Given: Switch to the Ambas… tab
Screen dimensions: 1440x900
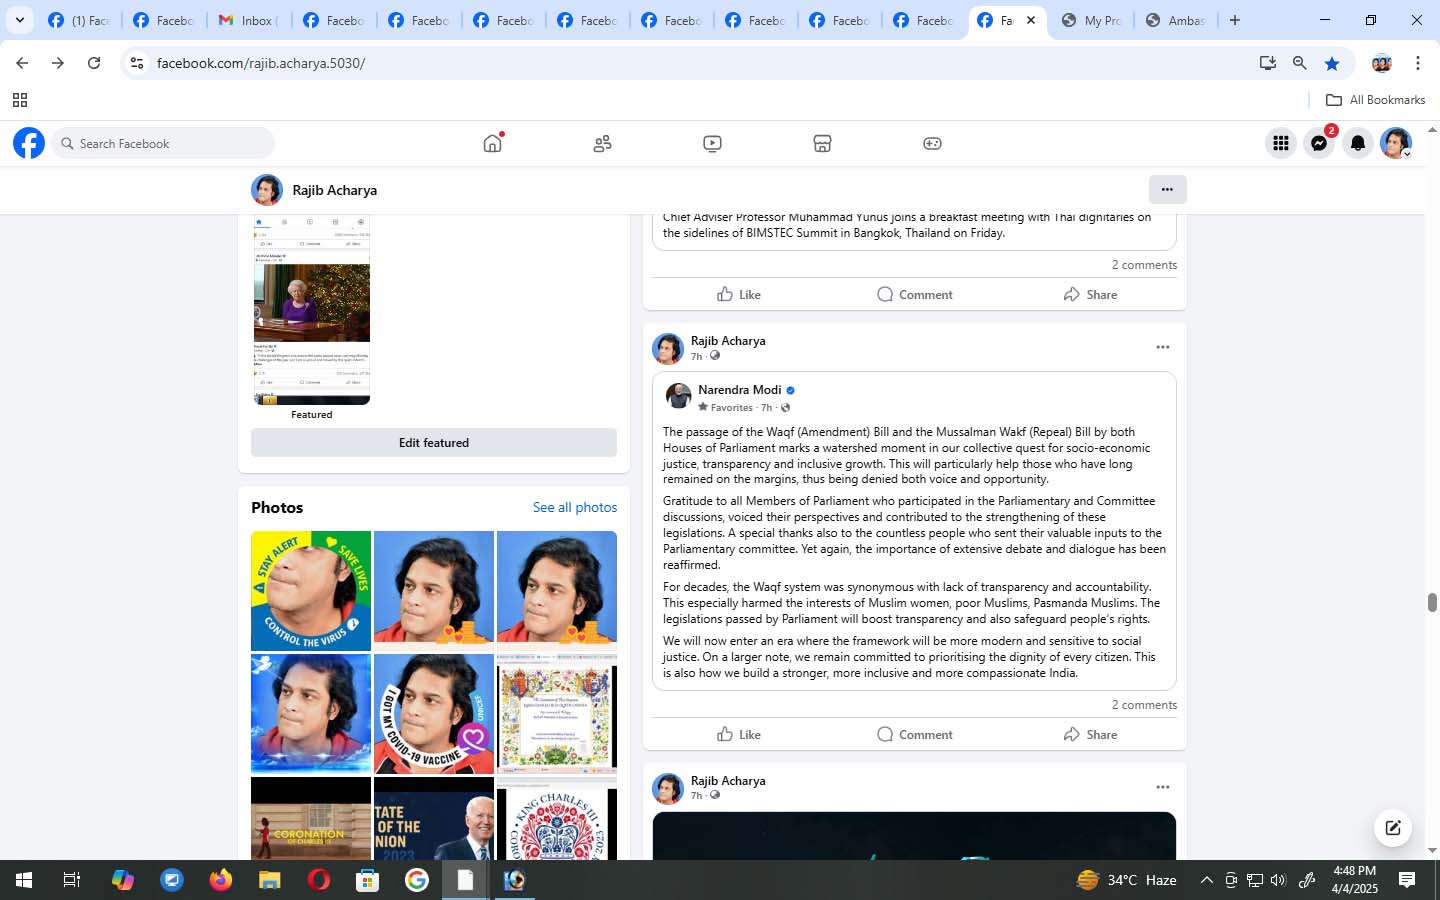Looking at the screenshot, I should 1176,20.
